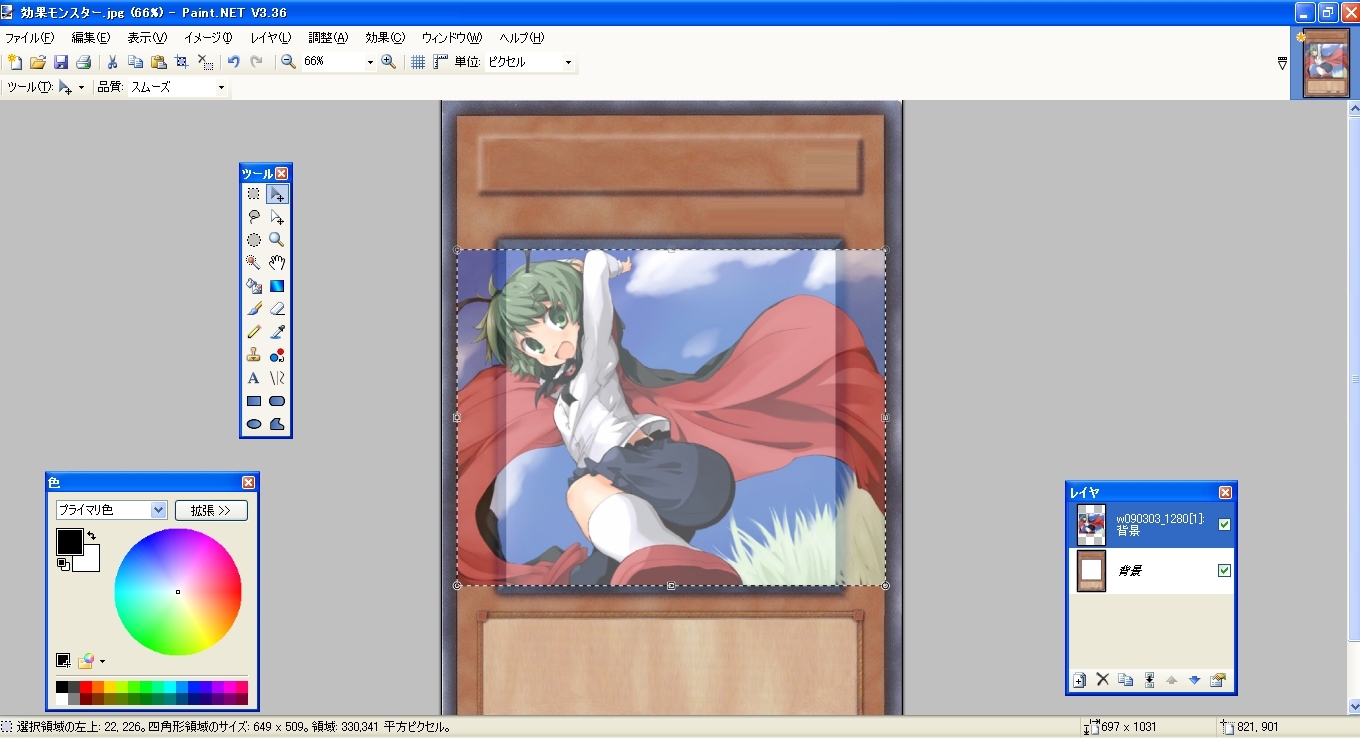
Task: Select the Lasso Select tool
Action: pyautogui.click(x=254, y=217)
